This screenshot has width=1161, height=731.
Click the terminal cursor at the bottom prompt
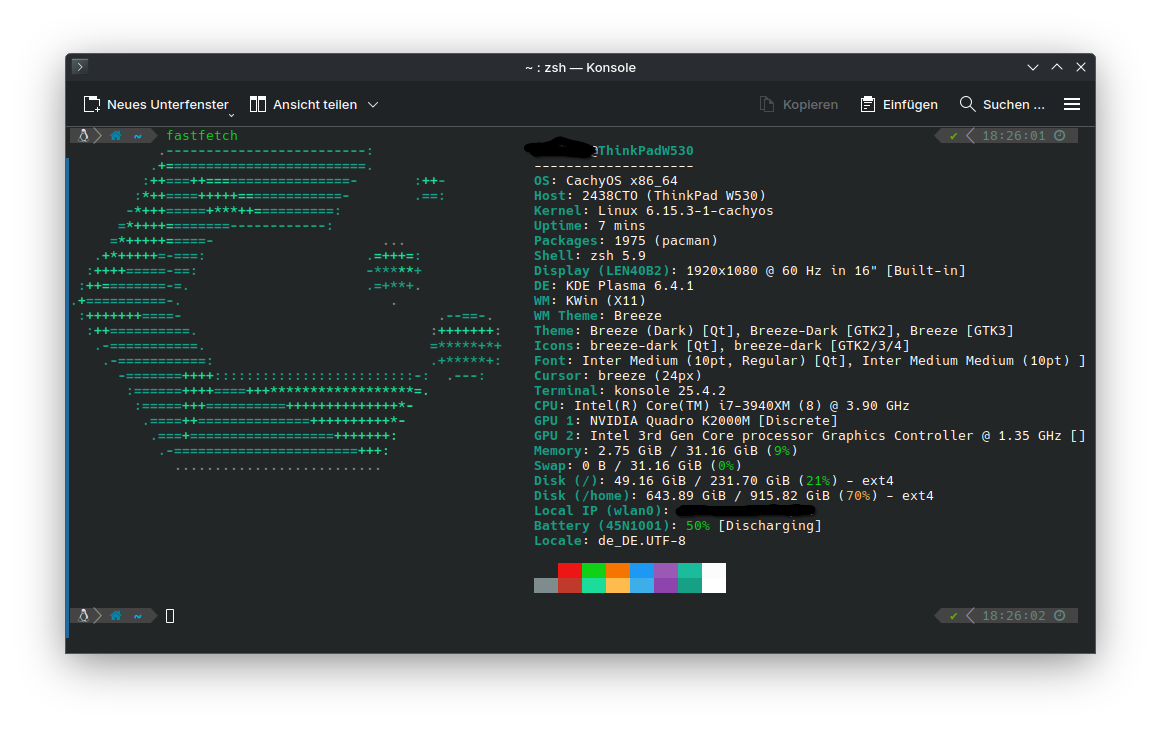tap(170, 616)
